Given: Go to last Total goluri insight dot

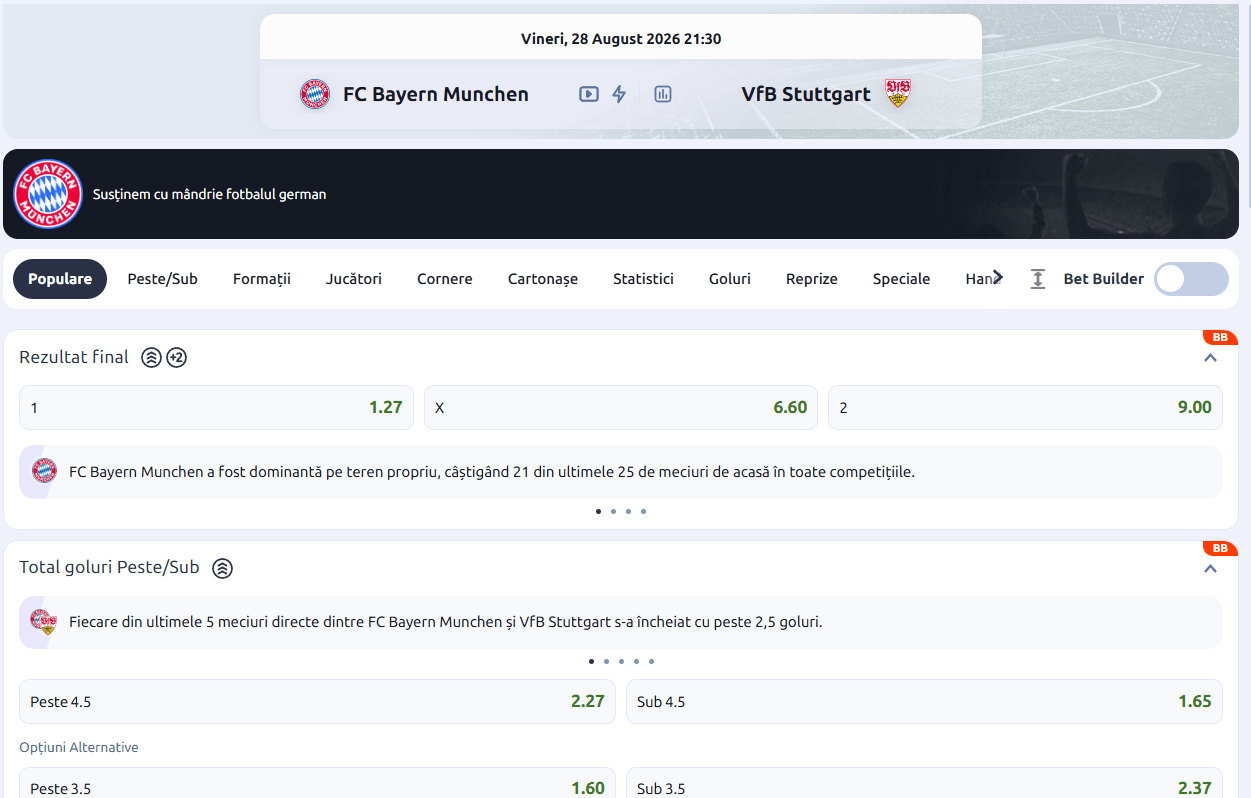Looking at the screenshot, I should pyautogui.click(x=651, y=661).
